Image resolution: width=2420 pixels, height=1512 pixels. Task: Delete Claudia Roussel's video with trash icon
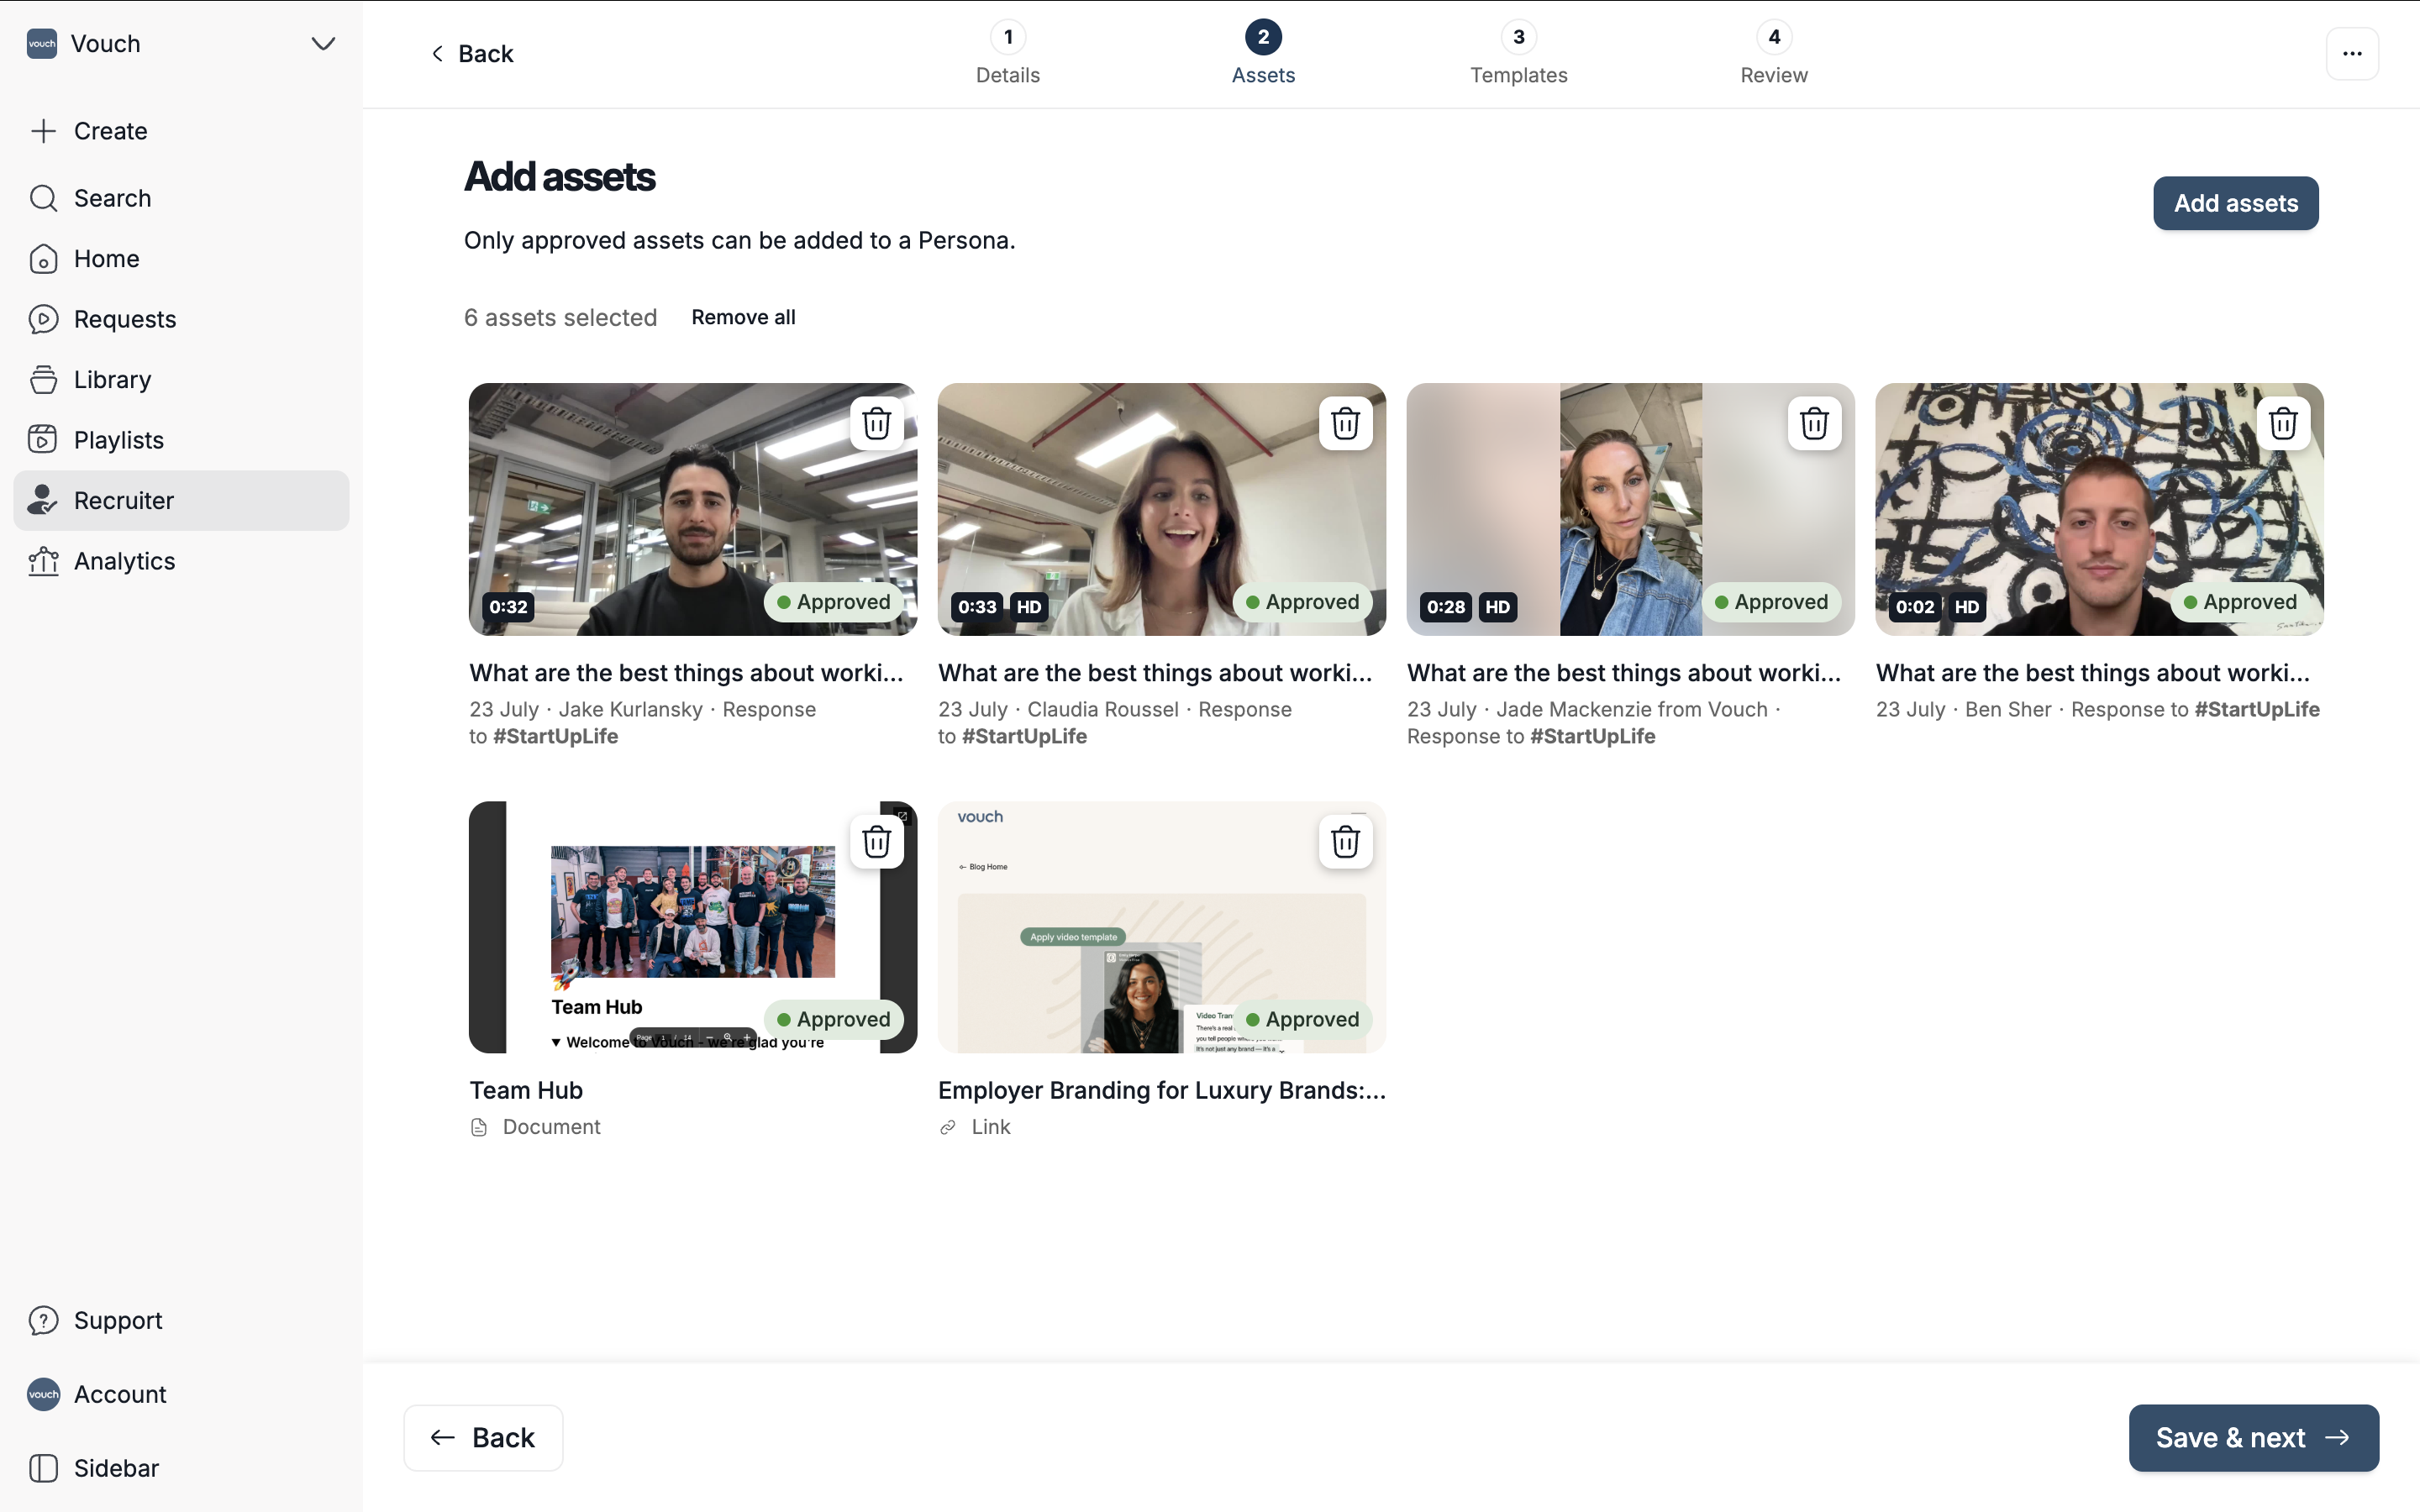1346,424
